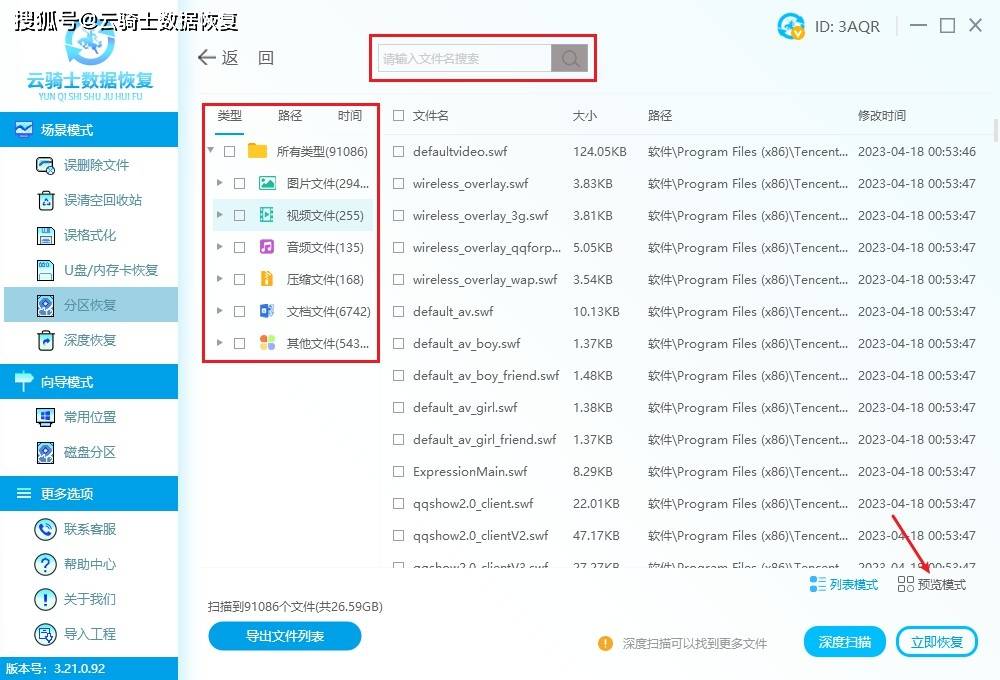Click the file name search input field
The height and width of the screenshot is (680, 1000).
(x=465, y=58)
